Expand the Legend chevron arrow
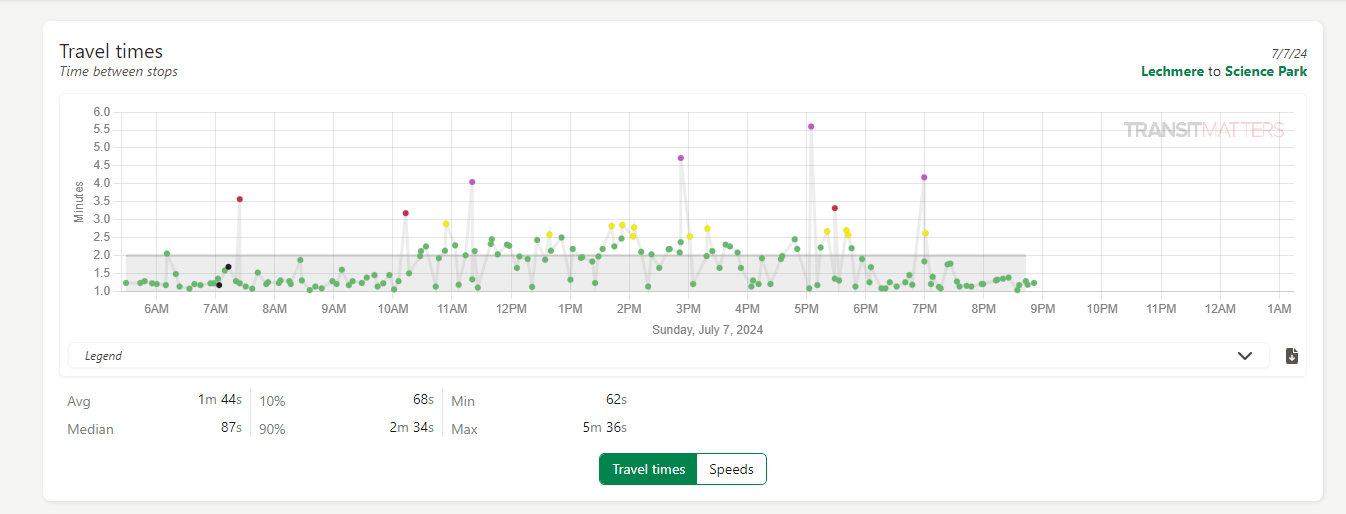The image size is (1346, 514). pyautogui.click(x=1245, y=356)
